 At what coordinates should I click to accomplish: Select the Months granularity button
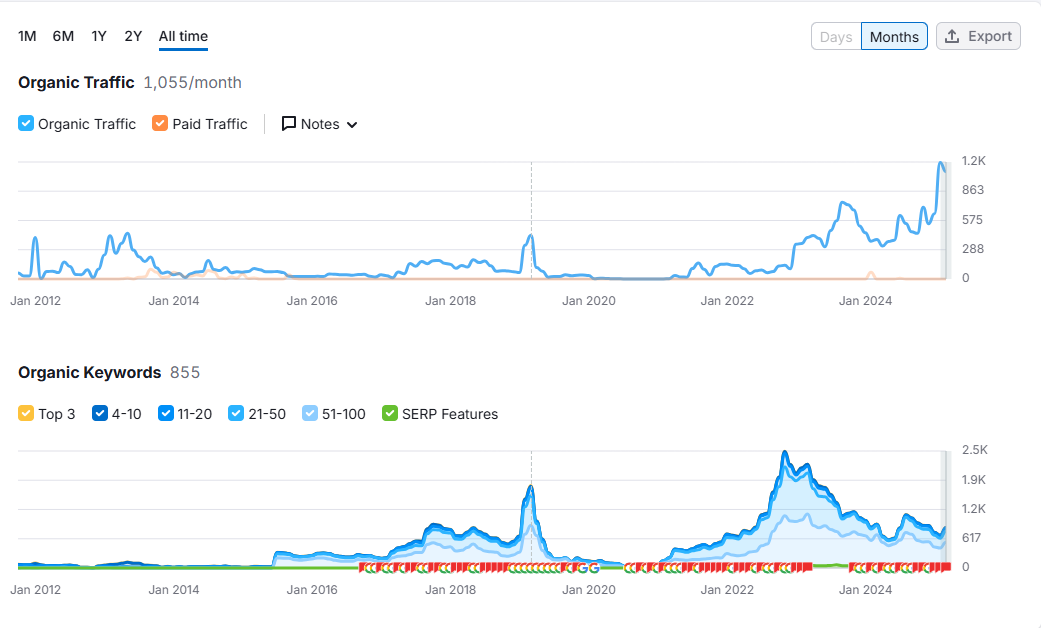tap(894, 37)
